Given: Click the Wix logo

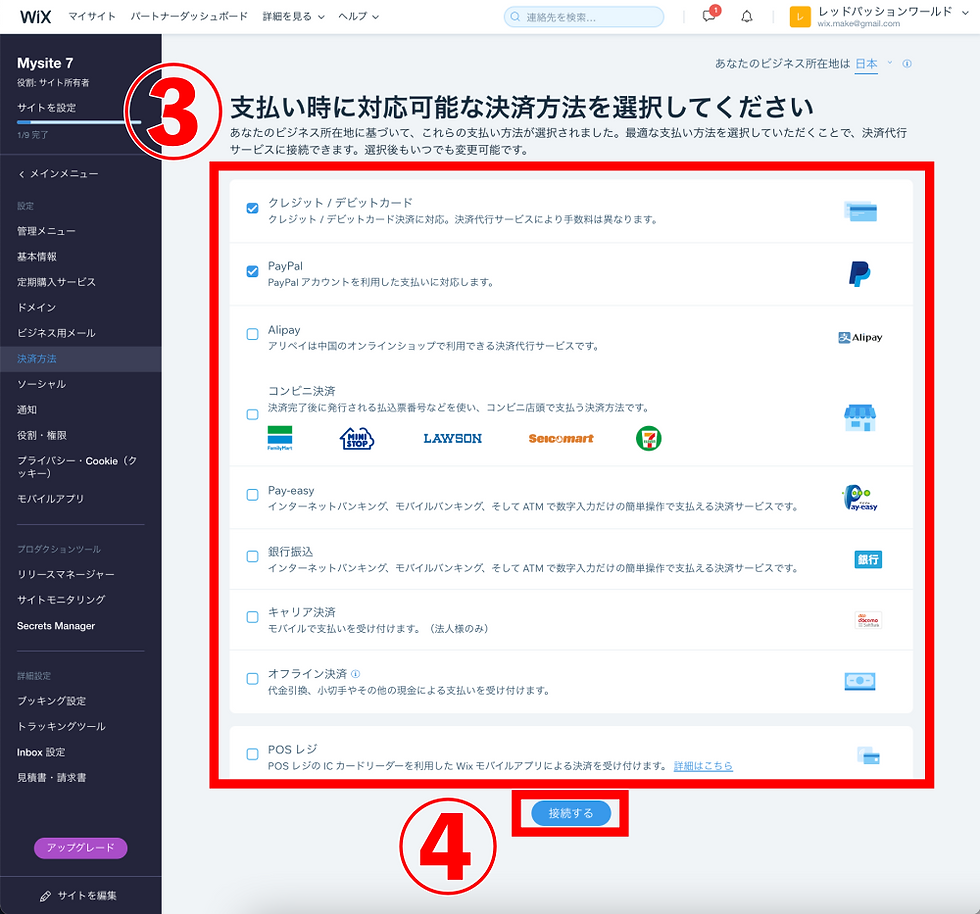Looking at the screenshot, I should pyautogui.click(x=36, y=17).
